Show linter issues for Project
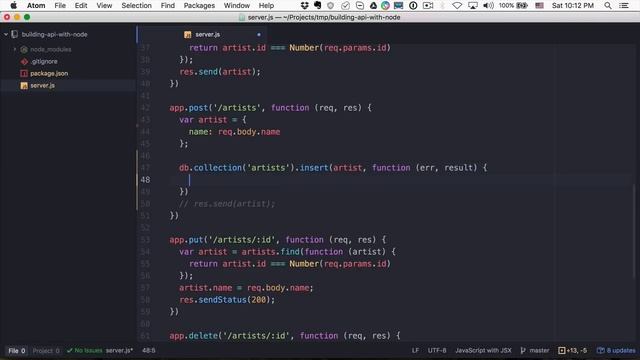Viewport: 640px width, 360px height. pos(46,351)
